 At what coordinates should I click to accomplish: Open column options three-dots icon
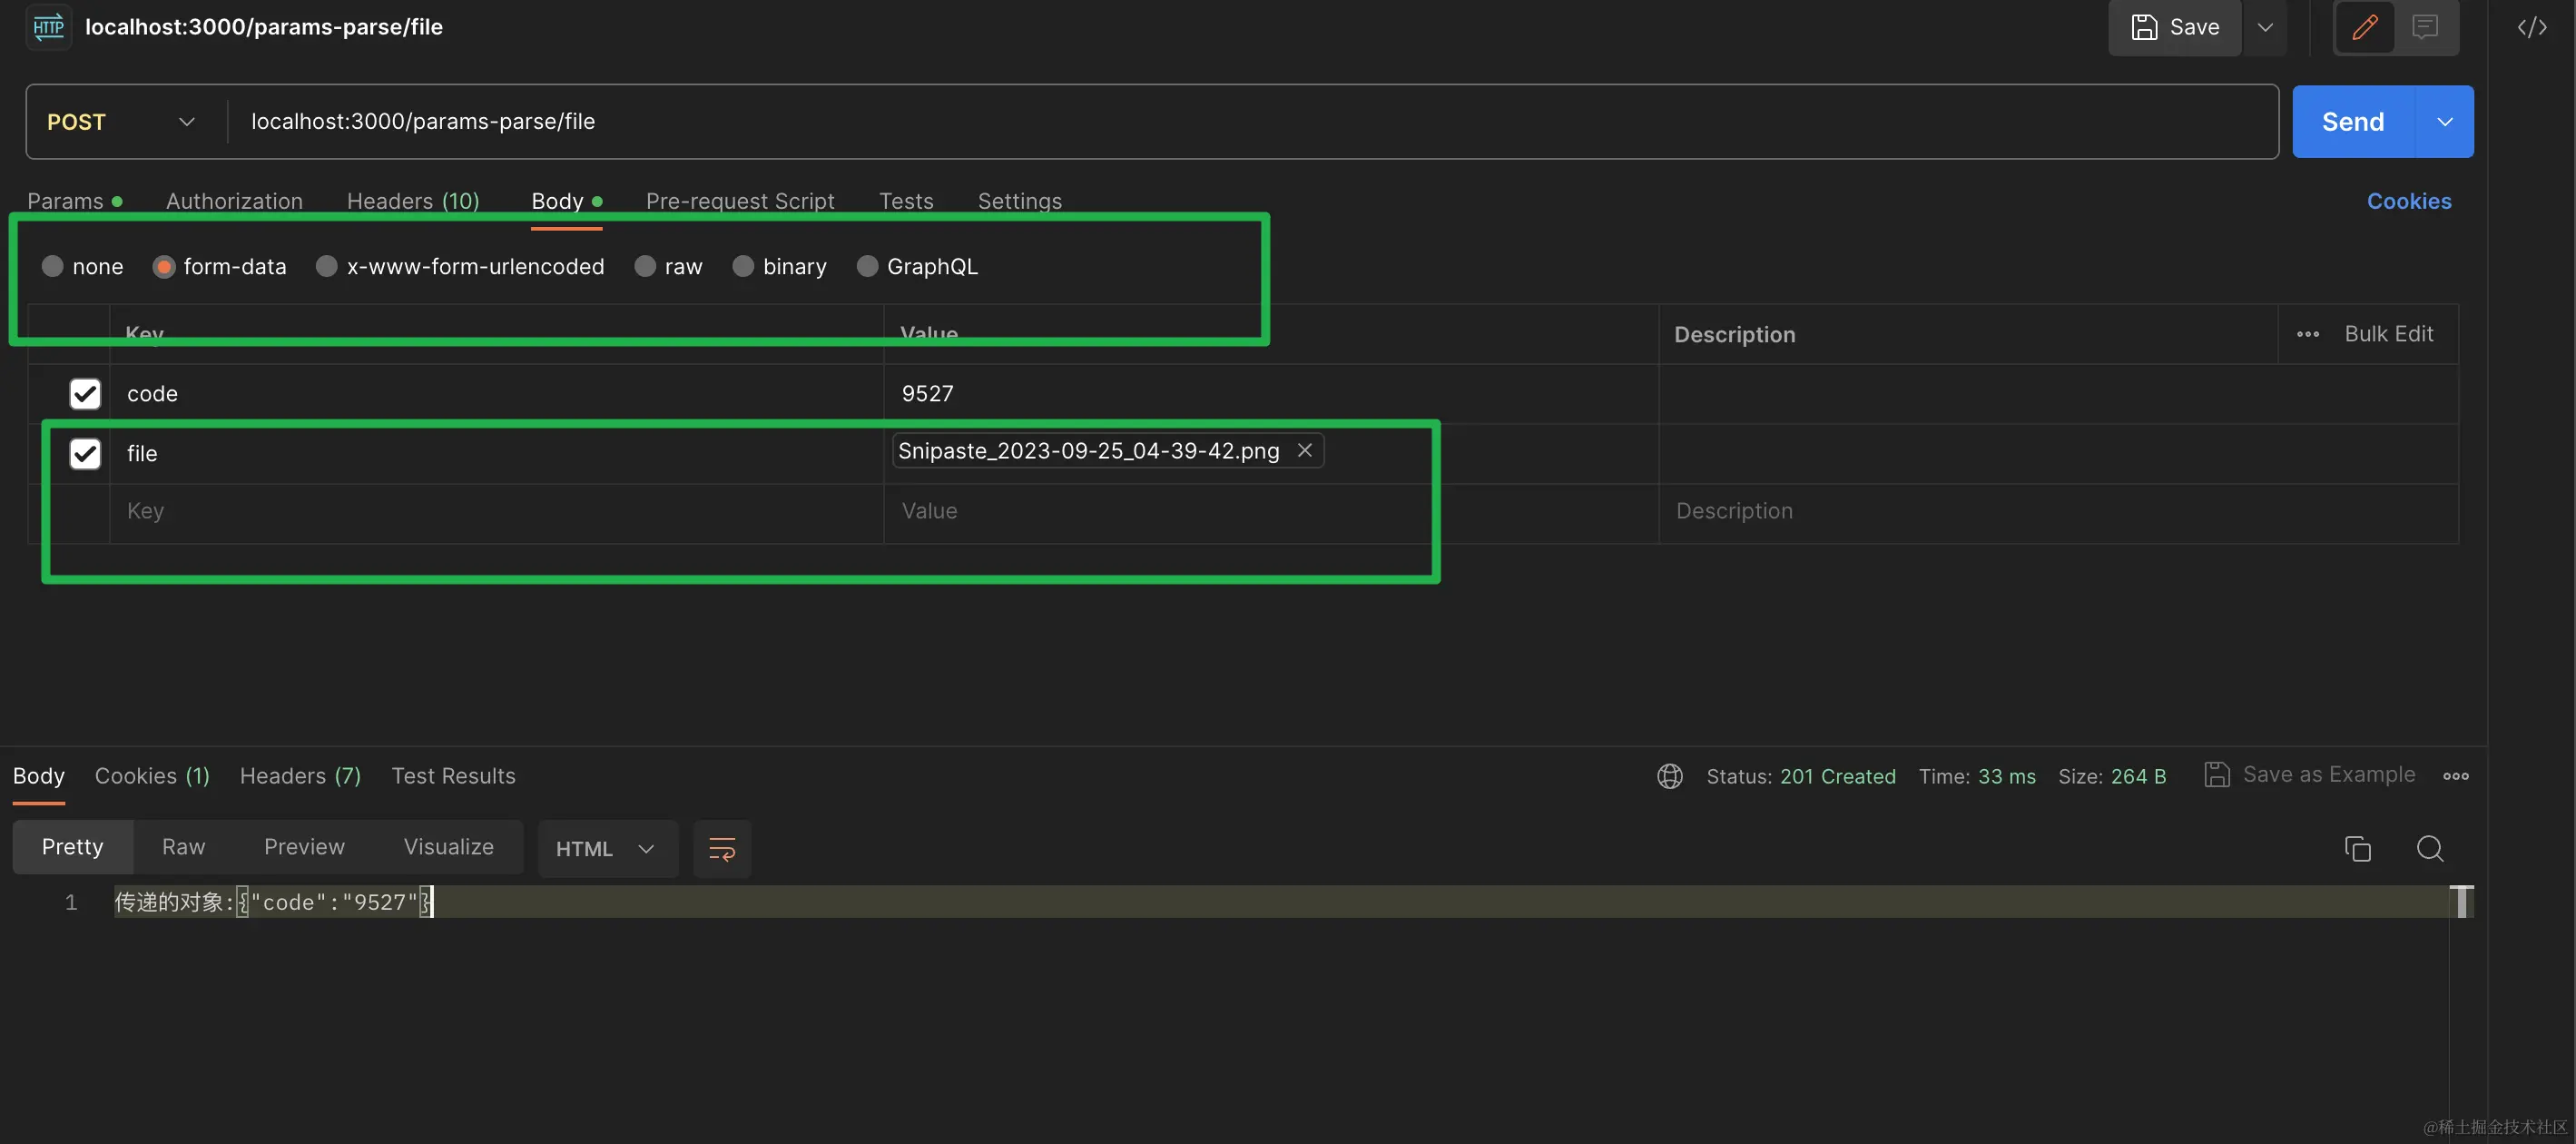[2308, 334]
